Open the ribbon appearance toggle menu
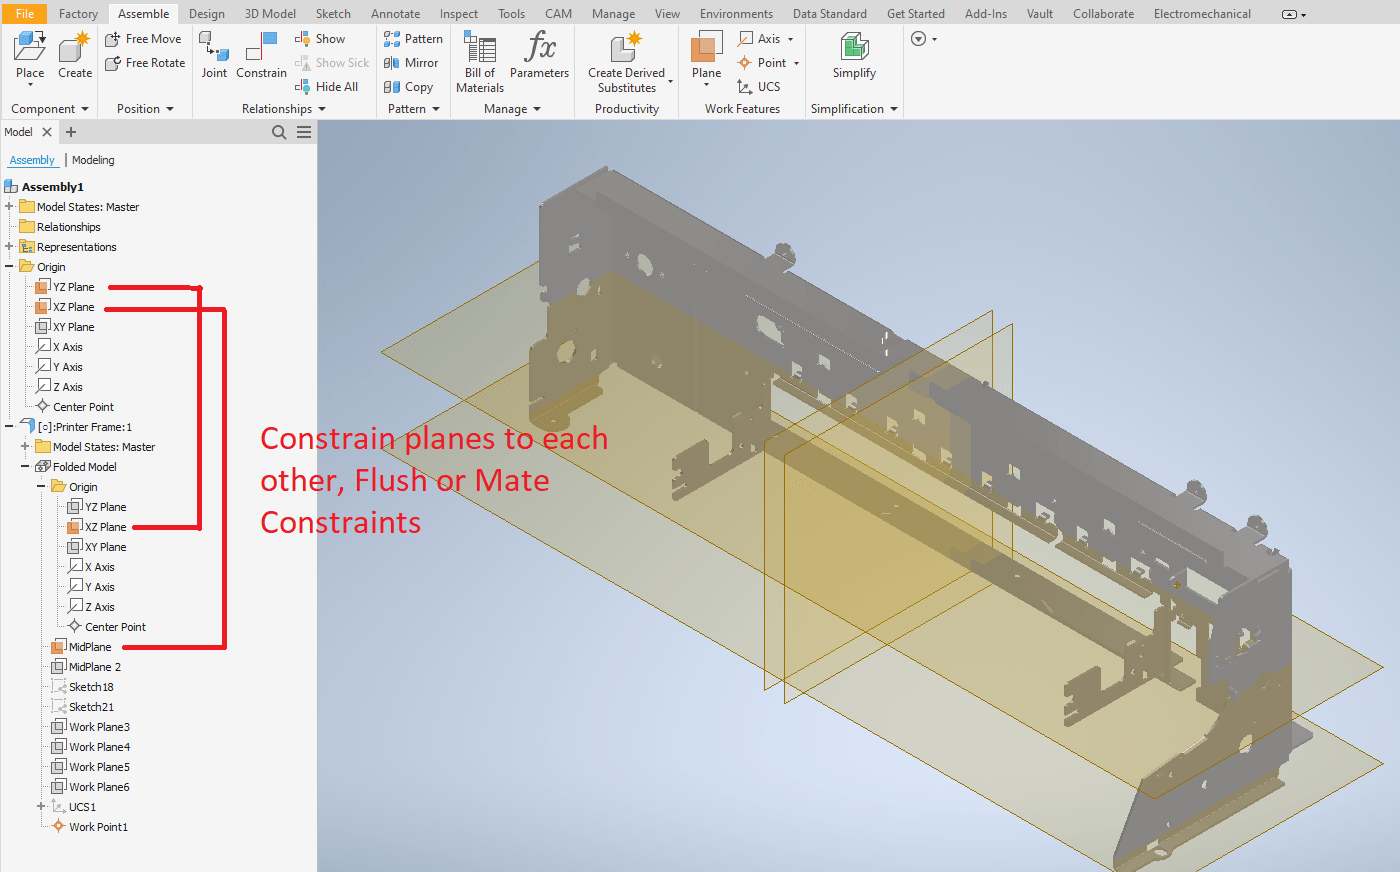 (x=1294, y=15)
